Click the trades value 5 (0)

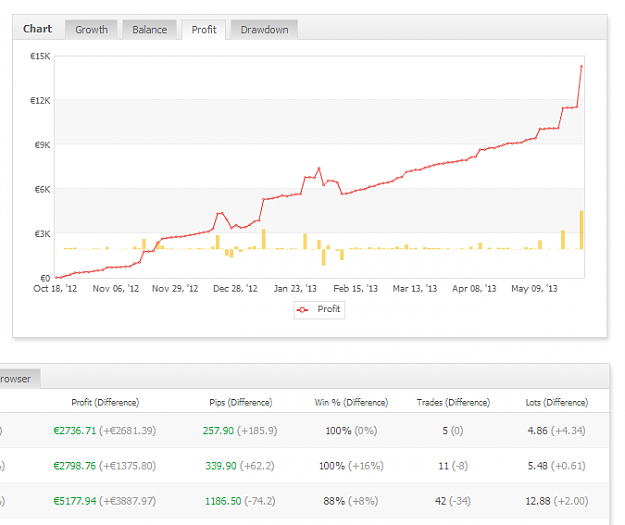tap(453, 431)
